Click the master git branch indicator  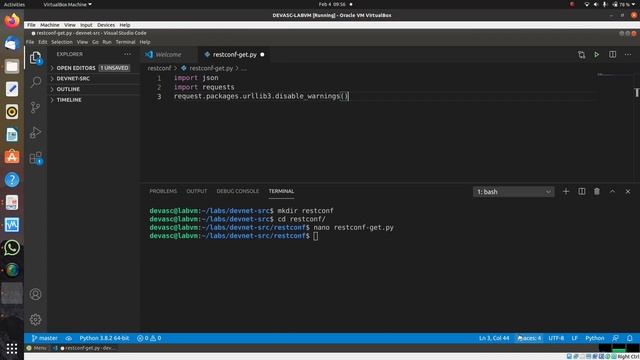pyautogui.click(x=44, y=338)
